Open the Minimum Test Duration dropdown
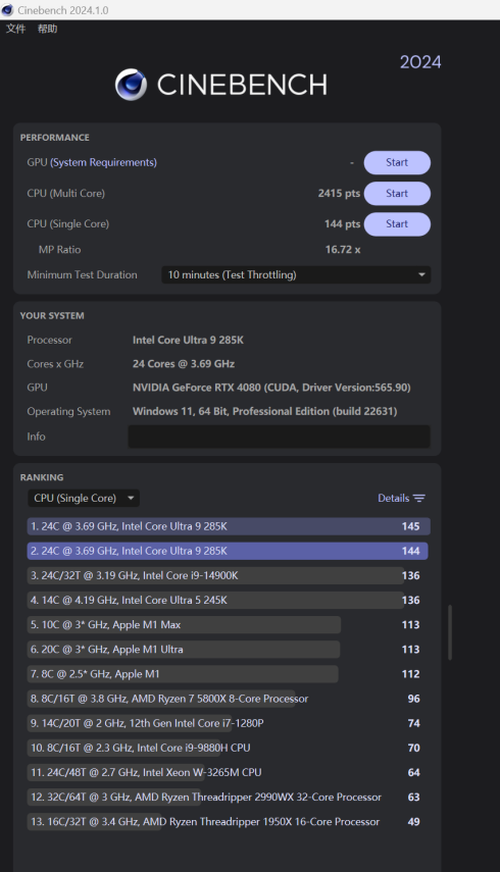 point(296,275)
